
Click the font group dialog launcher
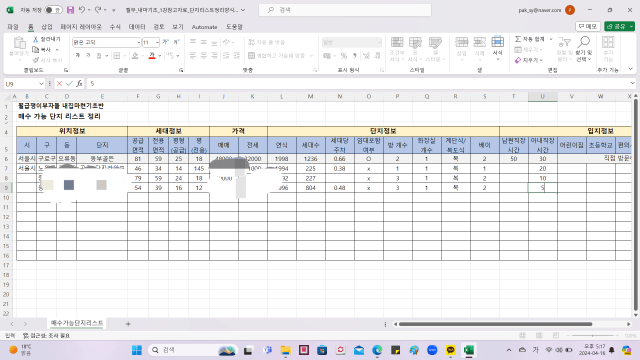tap(181, 71)
